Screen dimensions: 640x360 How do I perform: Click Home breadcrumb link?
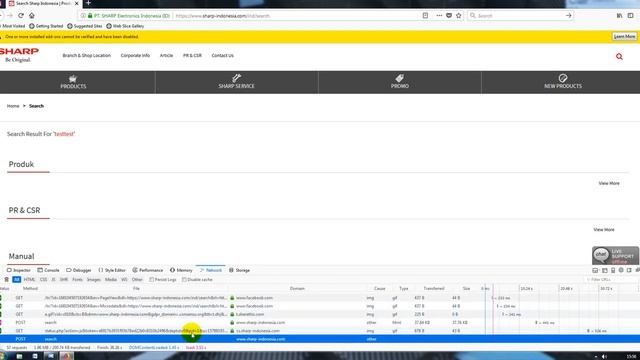point(13,106)
